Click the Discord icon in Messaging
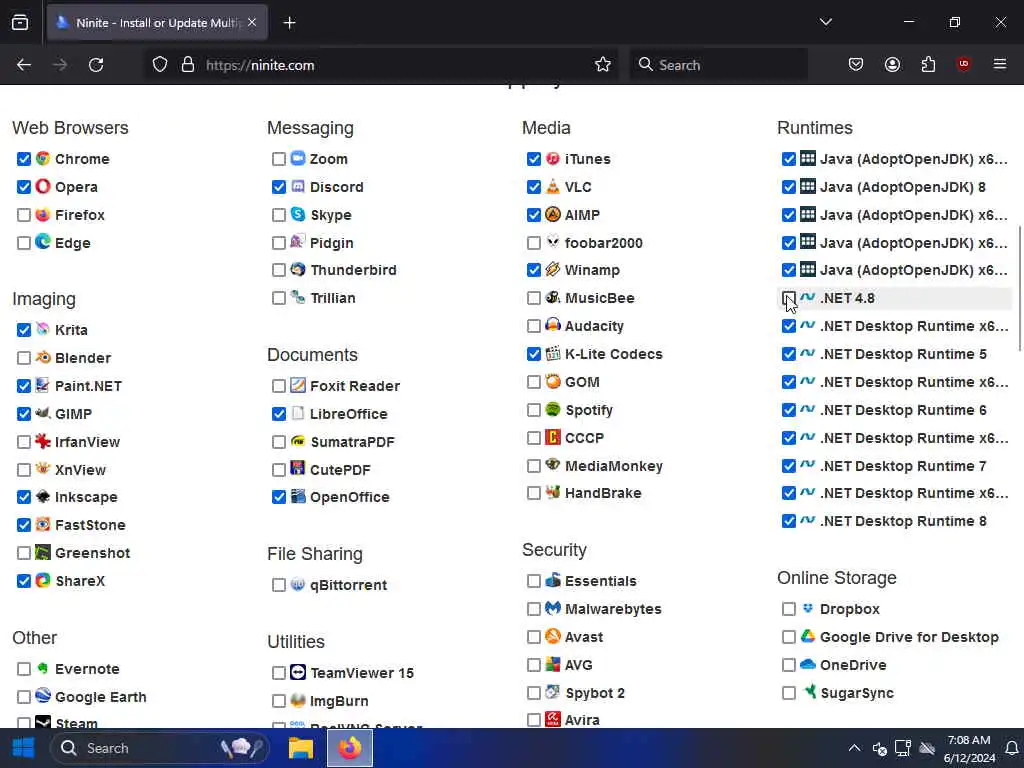 [298, 187]
